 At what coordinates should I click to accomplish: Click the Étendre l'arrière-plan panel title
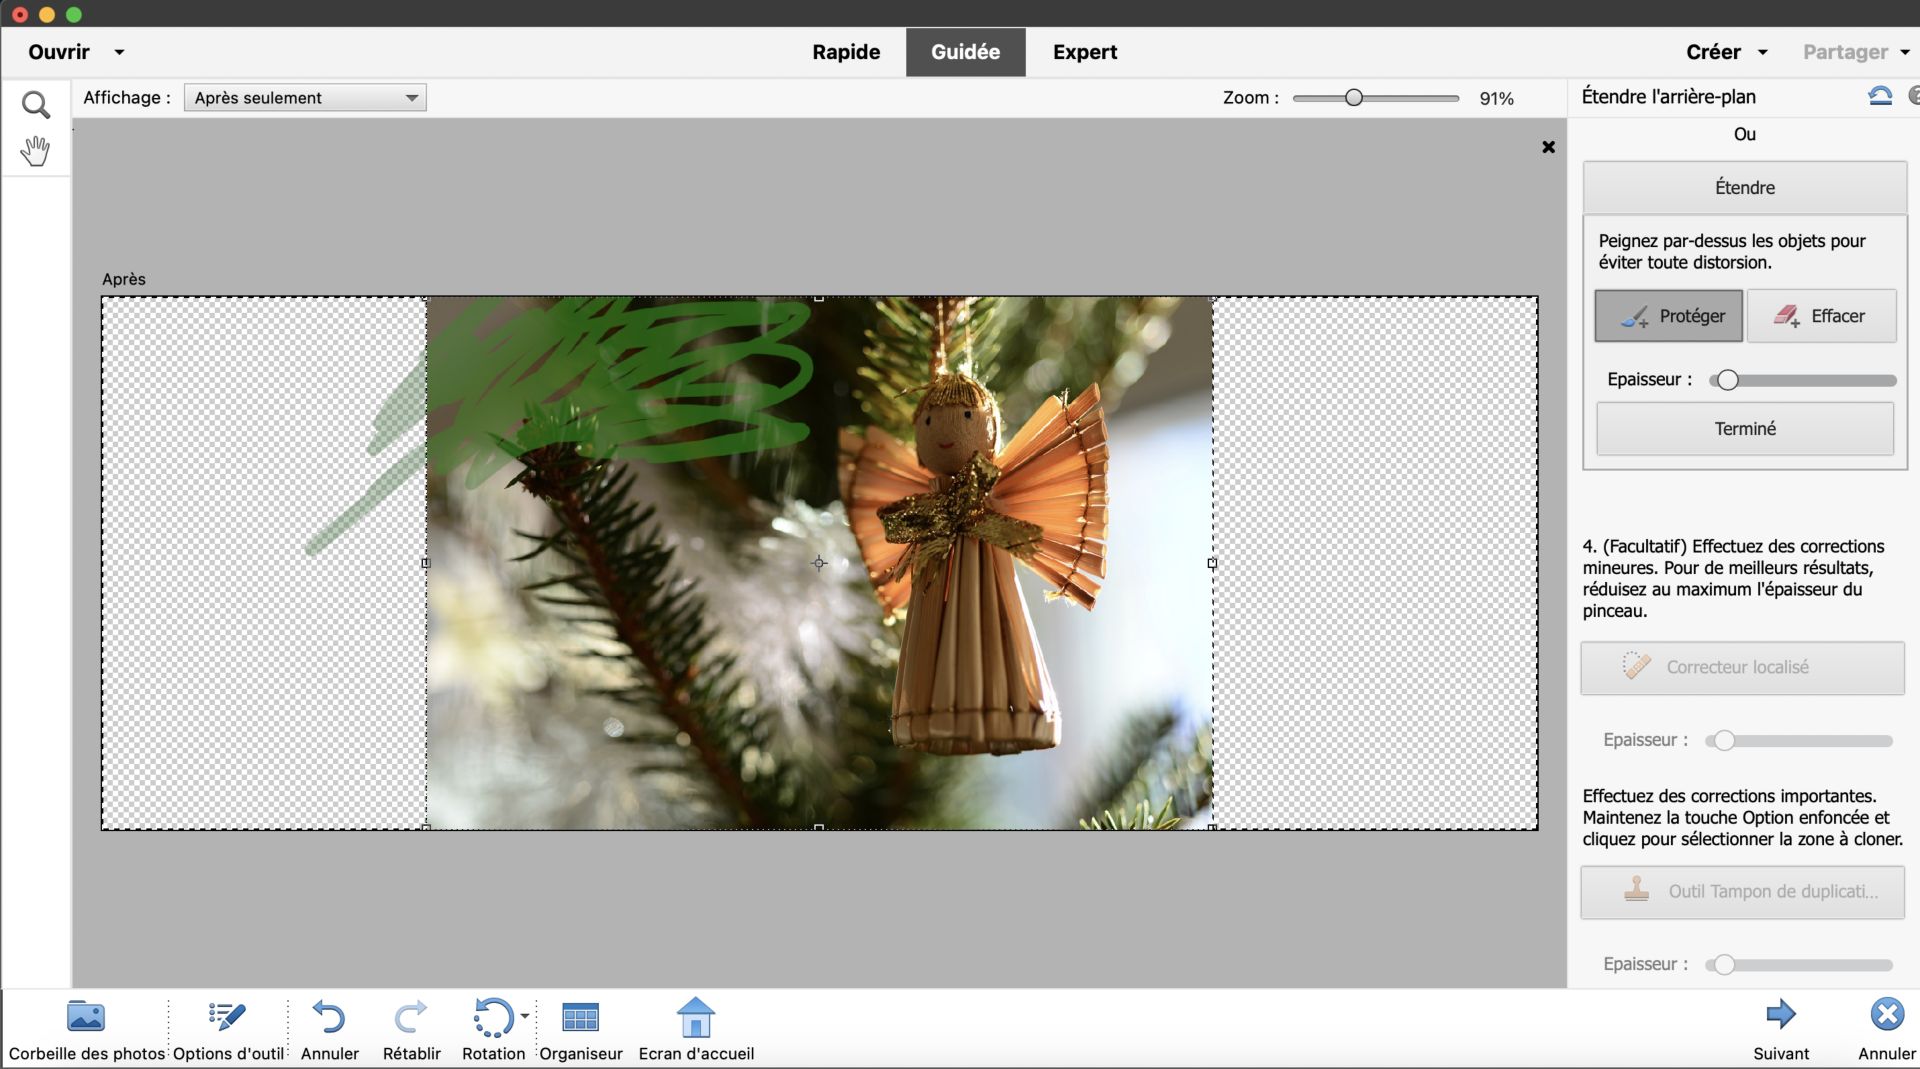1668,96
